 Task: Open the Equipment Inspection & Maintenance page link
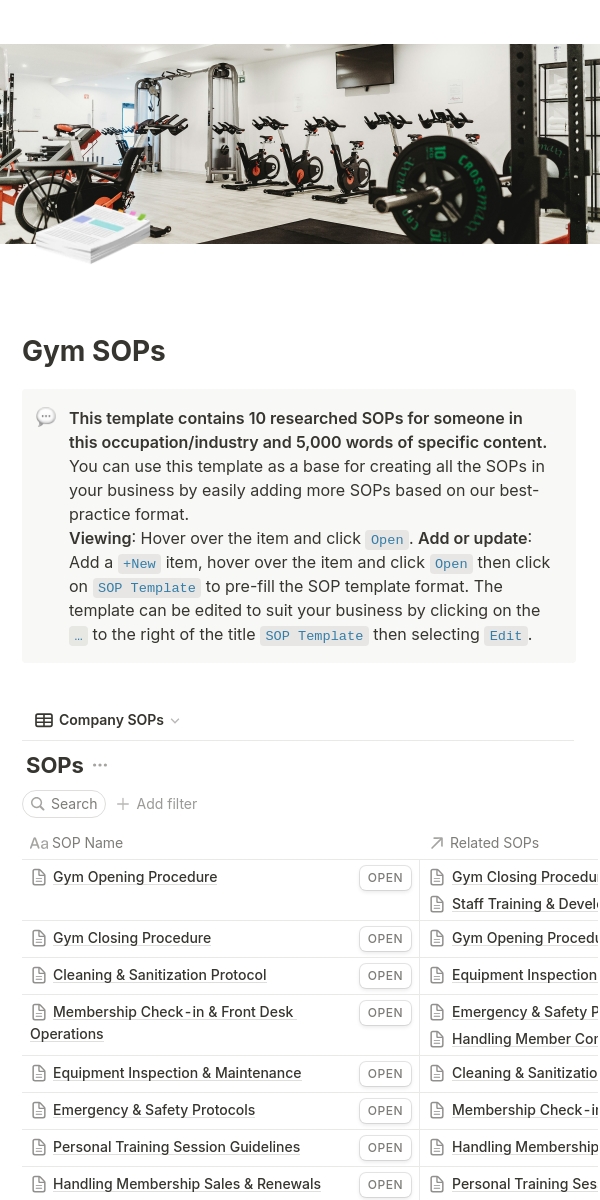coord(177,1073)
